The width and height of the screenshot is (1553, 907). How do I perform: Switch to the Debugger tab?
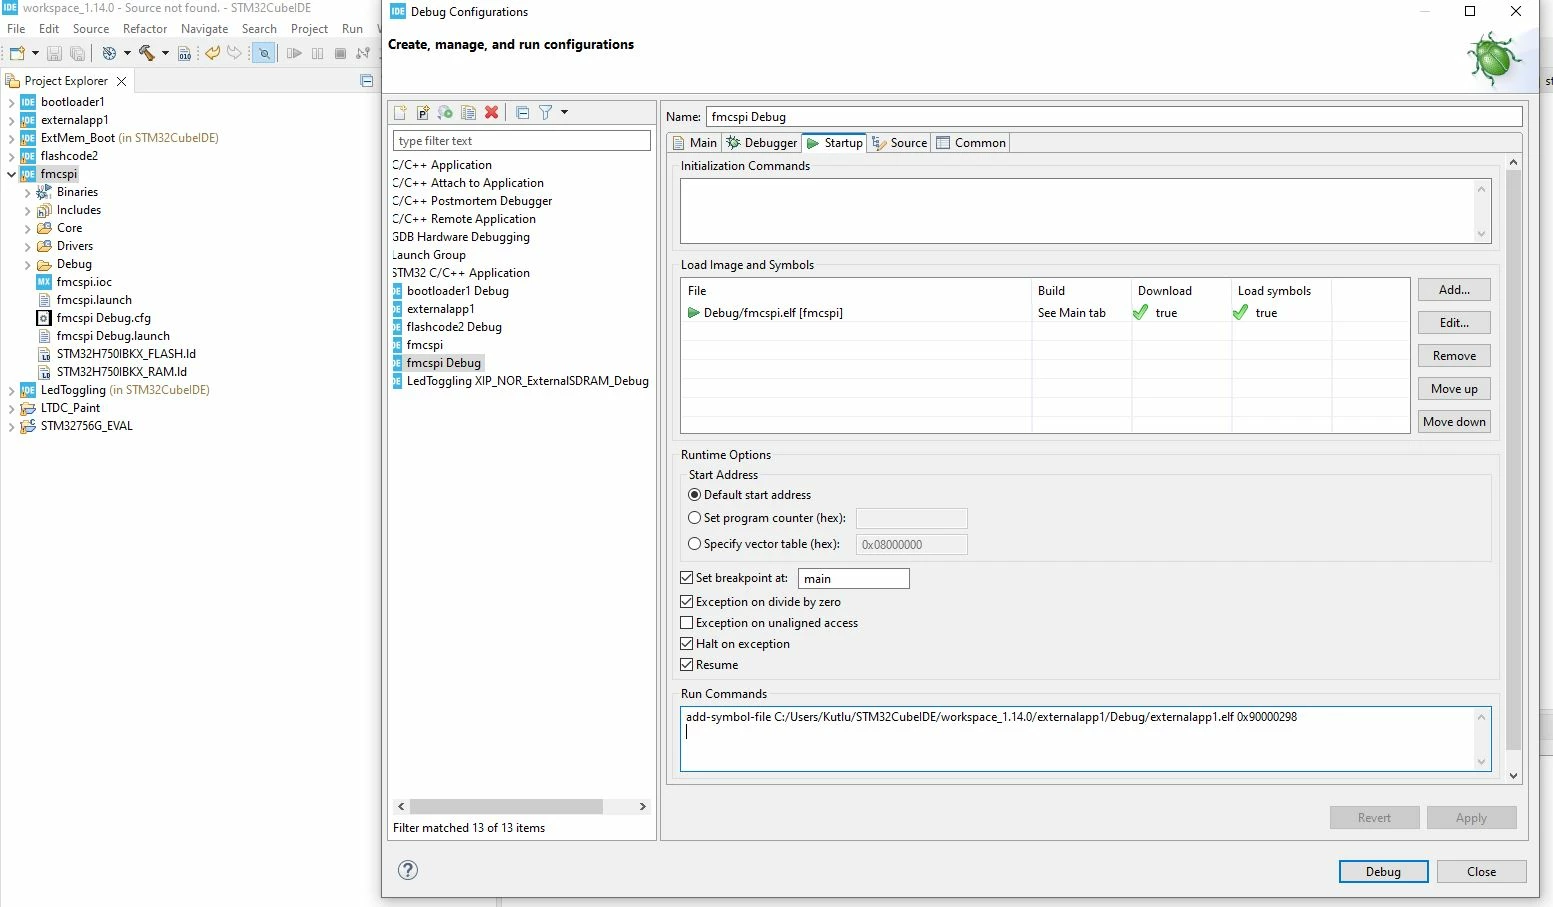coord(762,143)
